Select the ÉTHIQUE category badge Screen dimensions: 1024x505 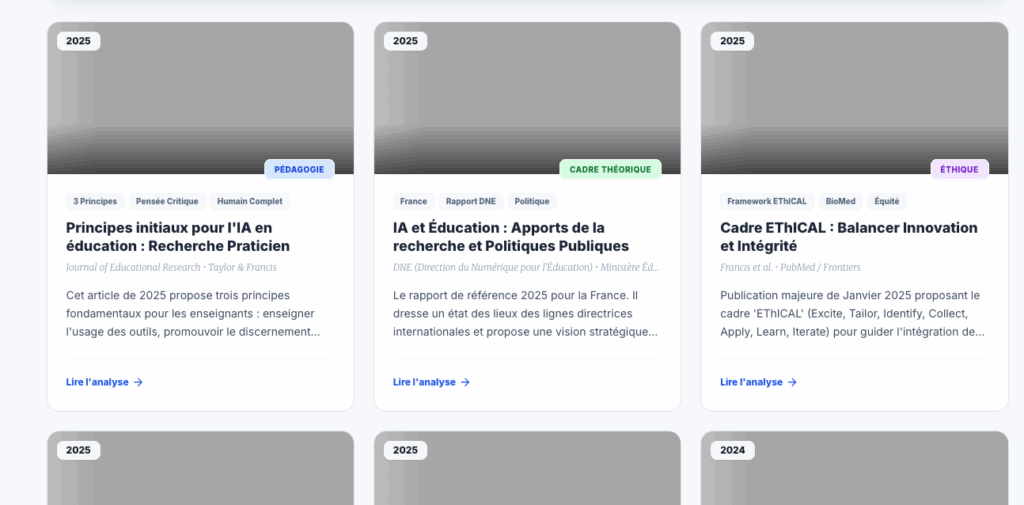pyautogui.click(x=959, y=169)
